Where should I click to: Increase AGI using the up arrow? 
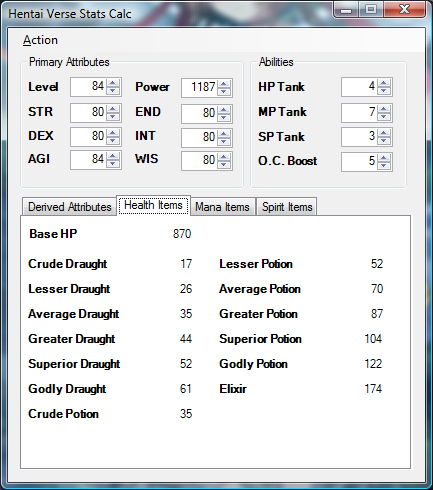(113, 156)
